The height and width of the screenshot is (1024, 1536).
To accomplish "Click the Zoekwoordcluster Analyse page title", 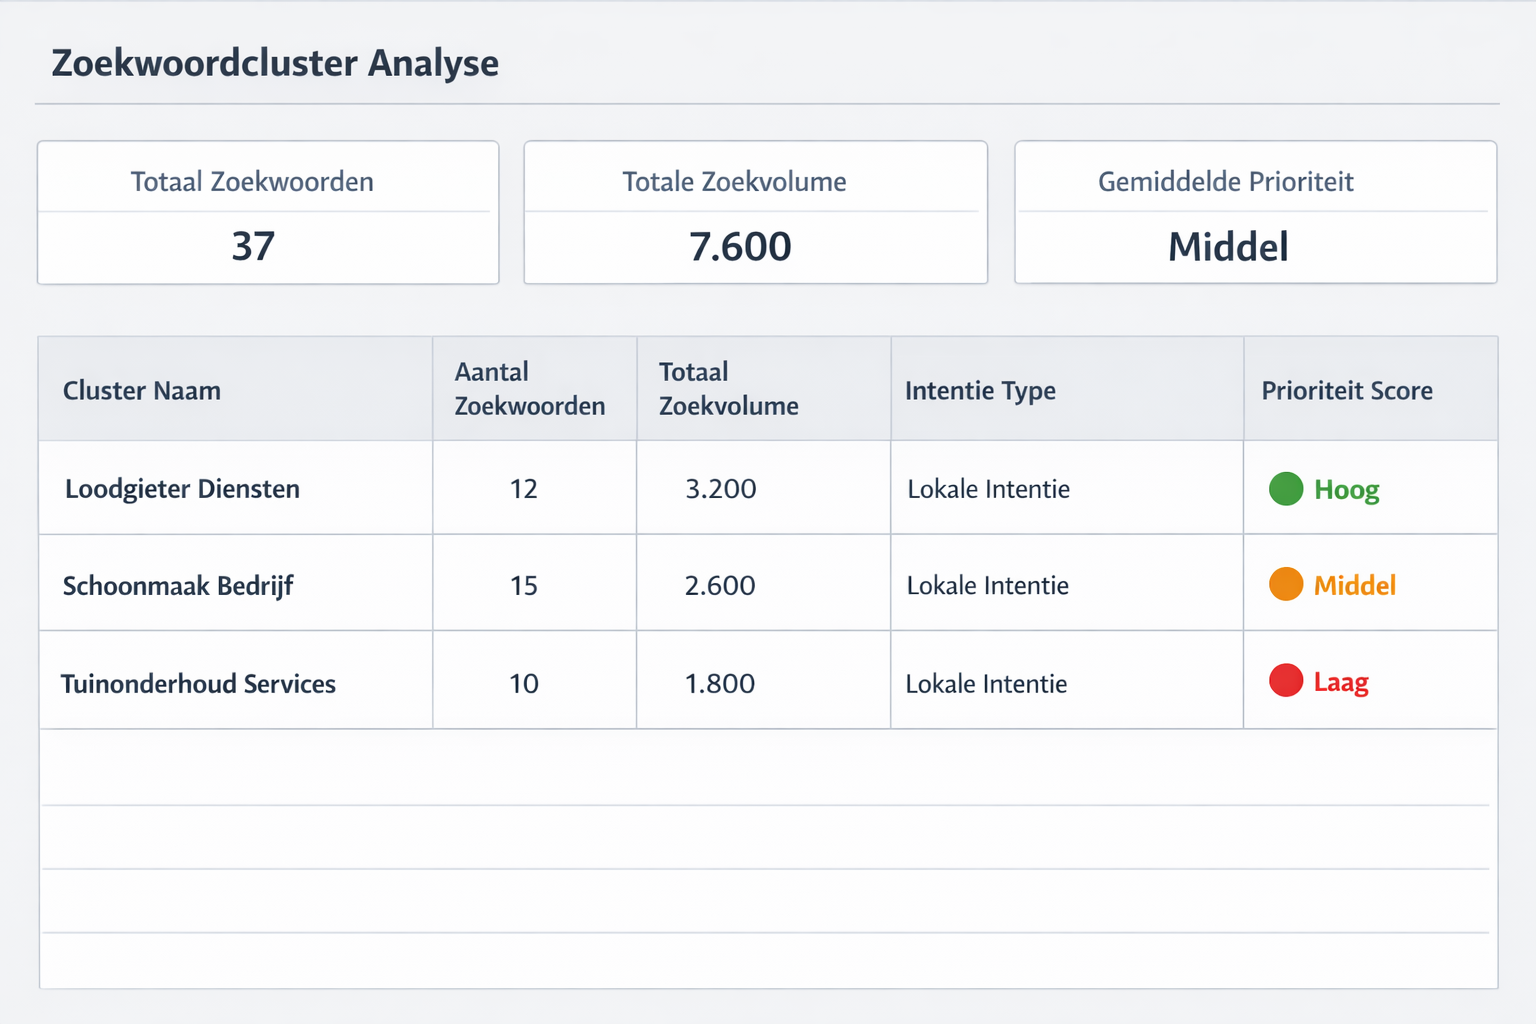I will click(x=275, y=63).
